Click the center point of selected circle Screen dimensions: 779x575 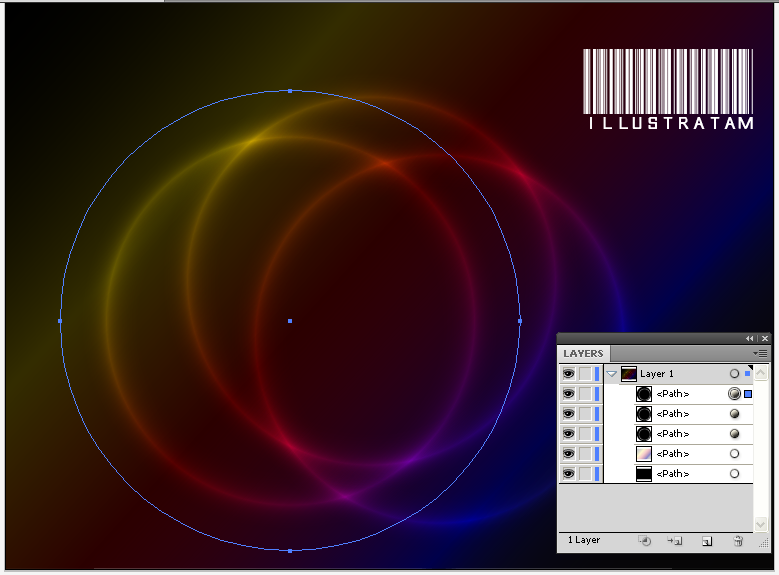(290, 321)
